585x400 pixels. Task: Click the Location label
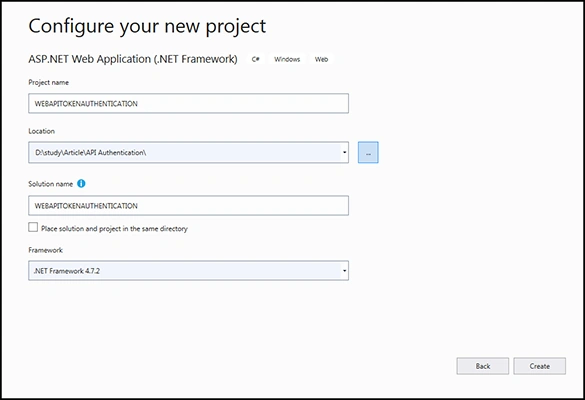(x=41, y=131)
